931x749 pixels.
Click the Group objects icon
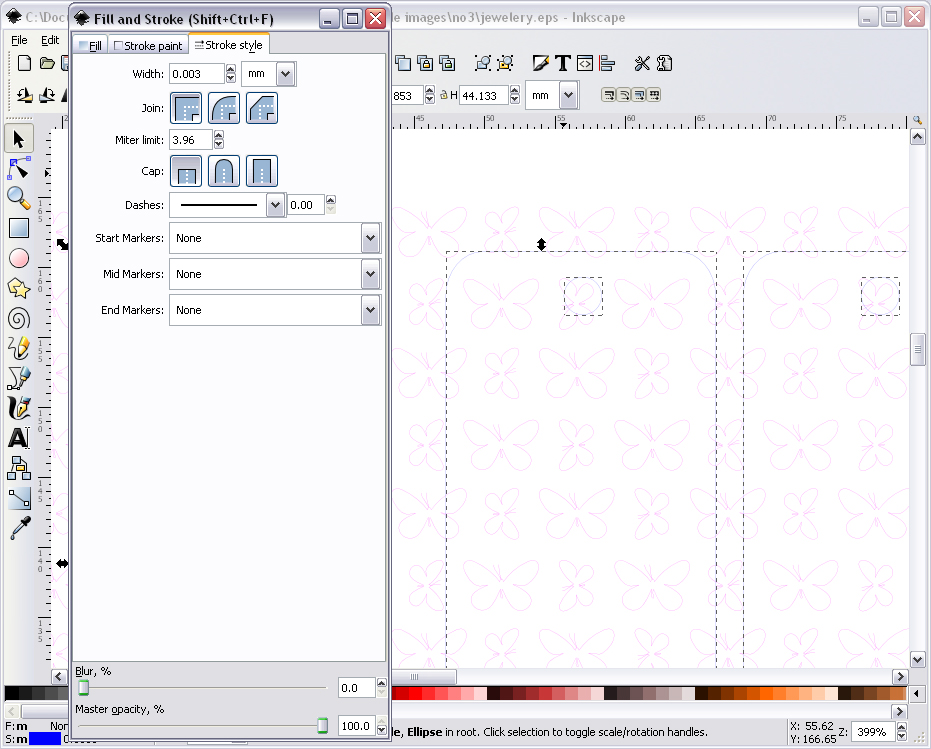click(x=483, y=63)
